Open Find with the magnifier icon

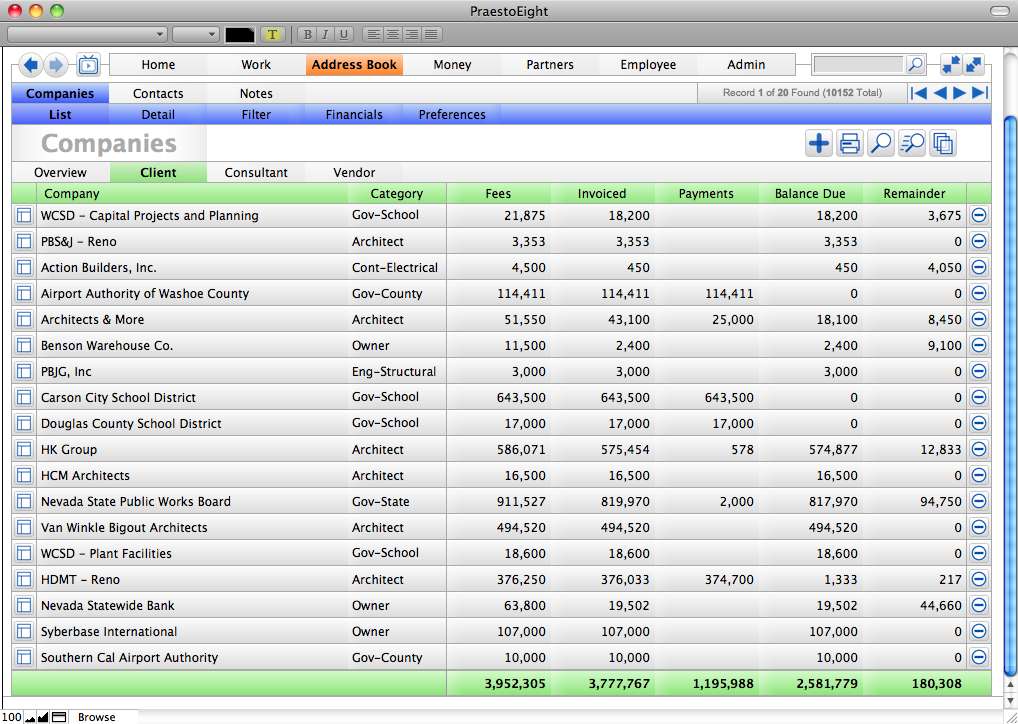[880, 143]
